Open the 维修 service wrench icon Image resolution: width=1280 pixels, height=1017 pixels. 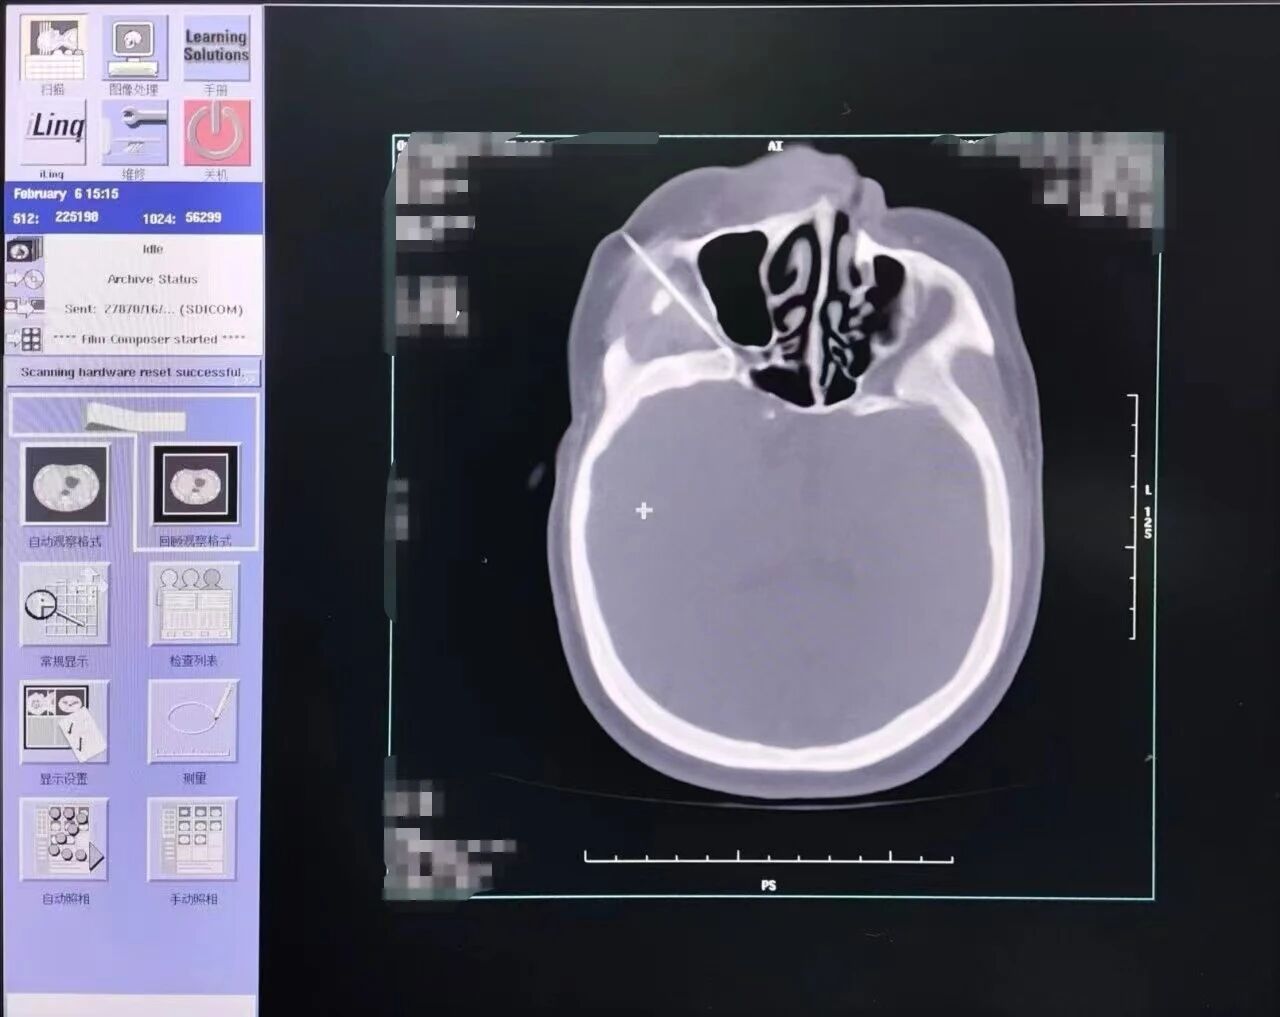134,132
